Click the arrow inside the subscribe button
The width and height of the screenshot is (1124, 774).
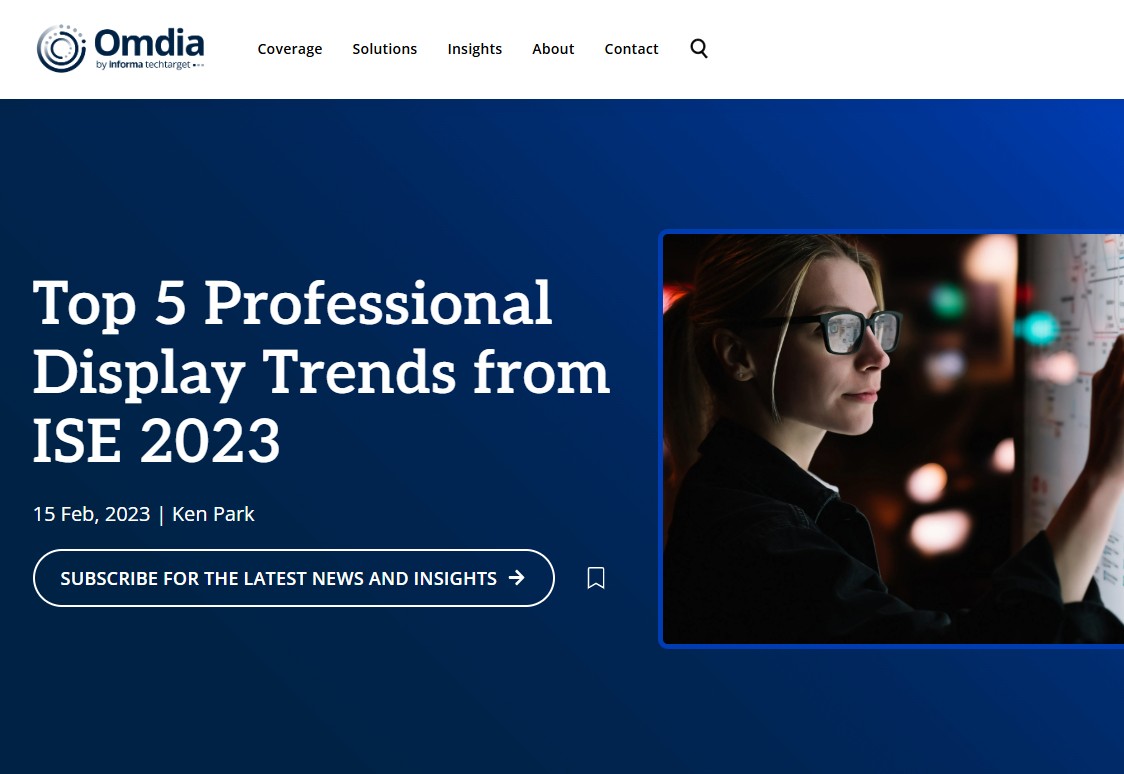[518, 578]
